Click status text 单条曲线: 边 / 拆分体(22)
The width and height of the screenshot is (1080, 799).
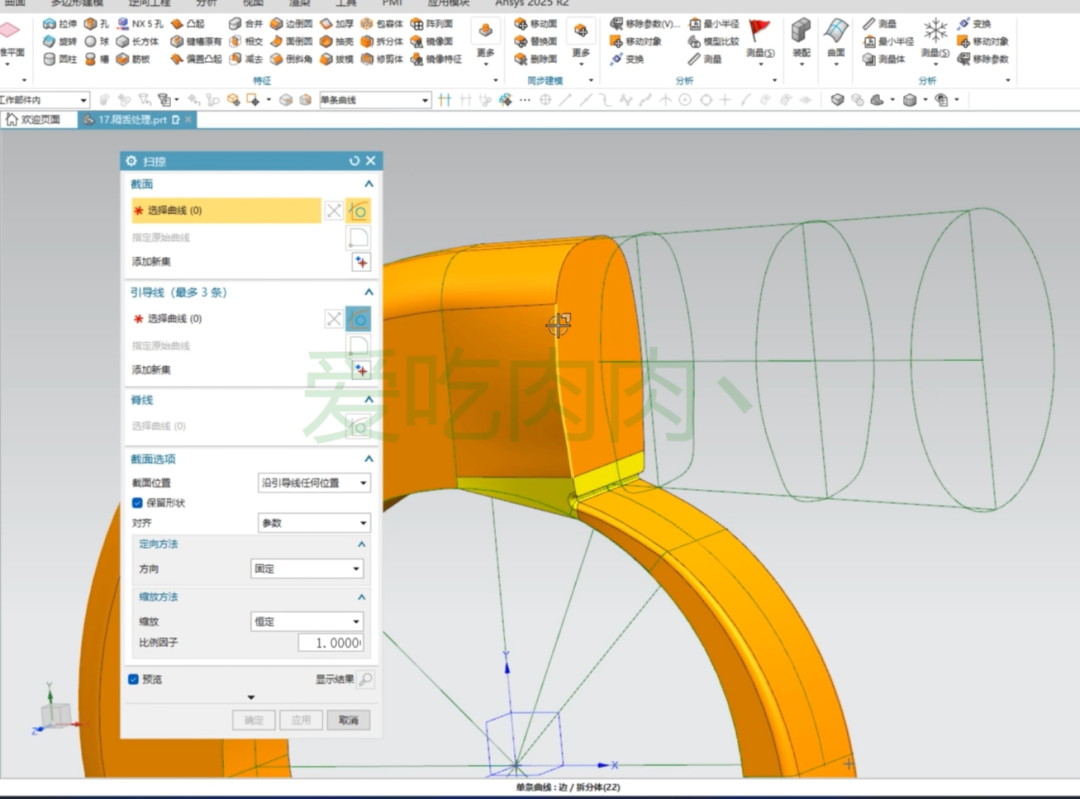[x=569, y=787]
